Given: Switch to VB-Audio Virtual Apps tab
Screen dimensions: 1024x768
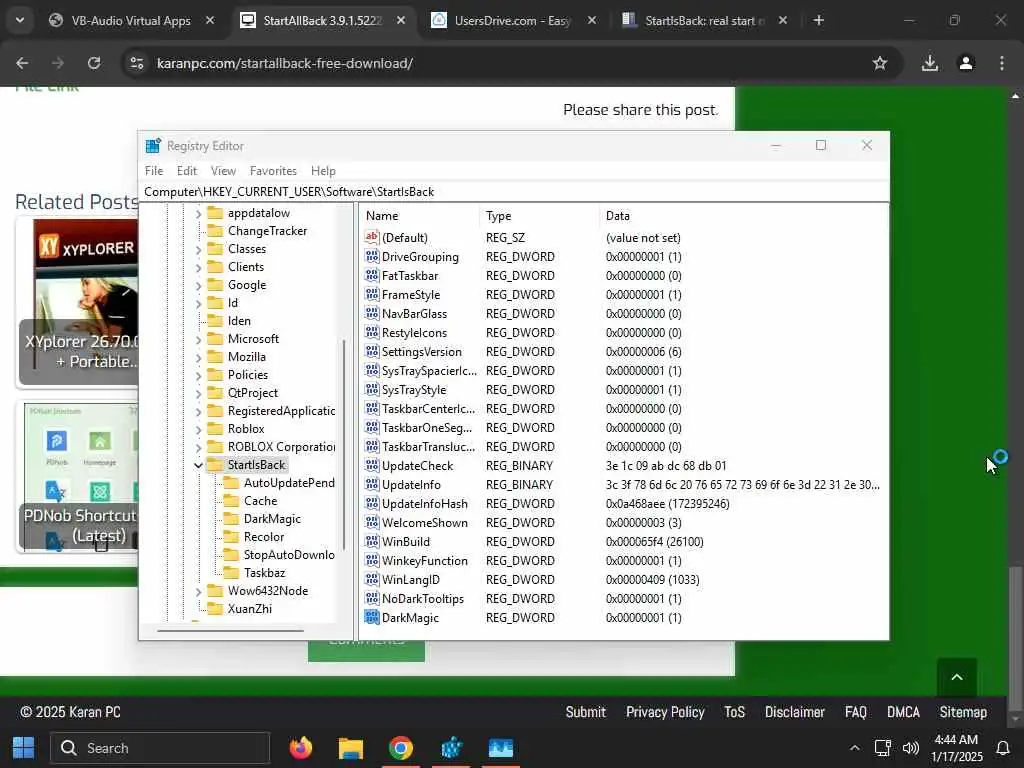Looking at the screenshot, I should point(131,20).
